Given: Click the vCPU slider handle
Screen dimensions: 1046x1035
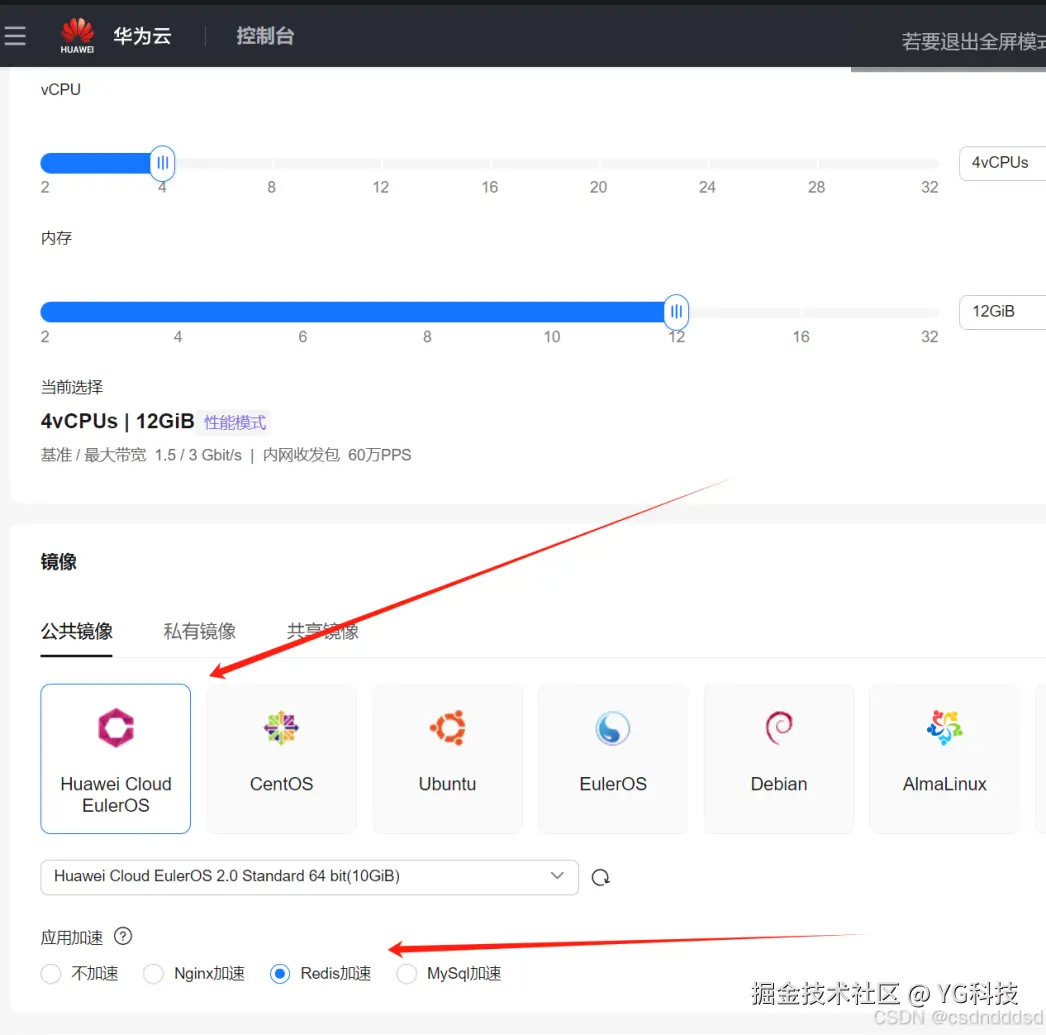Looking at the screenshot, I should point(162,163).
